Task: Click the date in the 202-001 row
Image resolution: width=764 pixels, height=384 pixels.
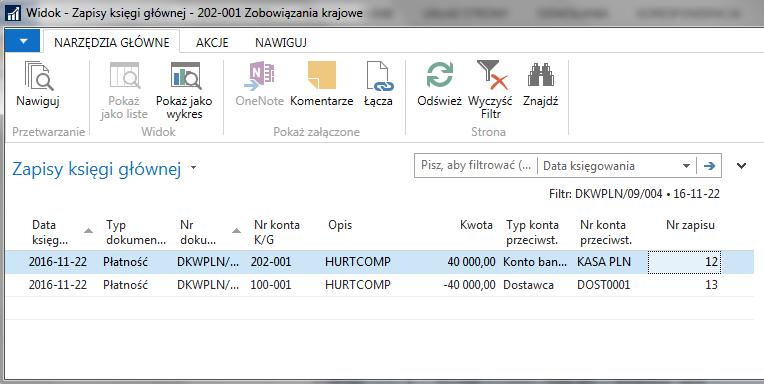Action: [57, 262]
